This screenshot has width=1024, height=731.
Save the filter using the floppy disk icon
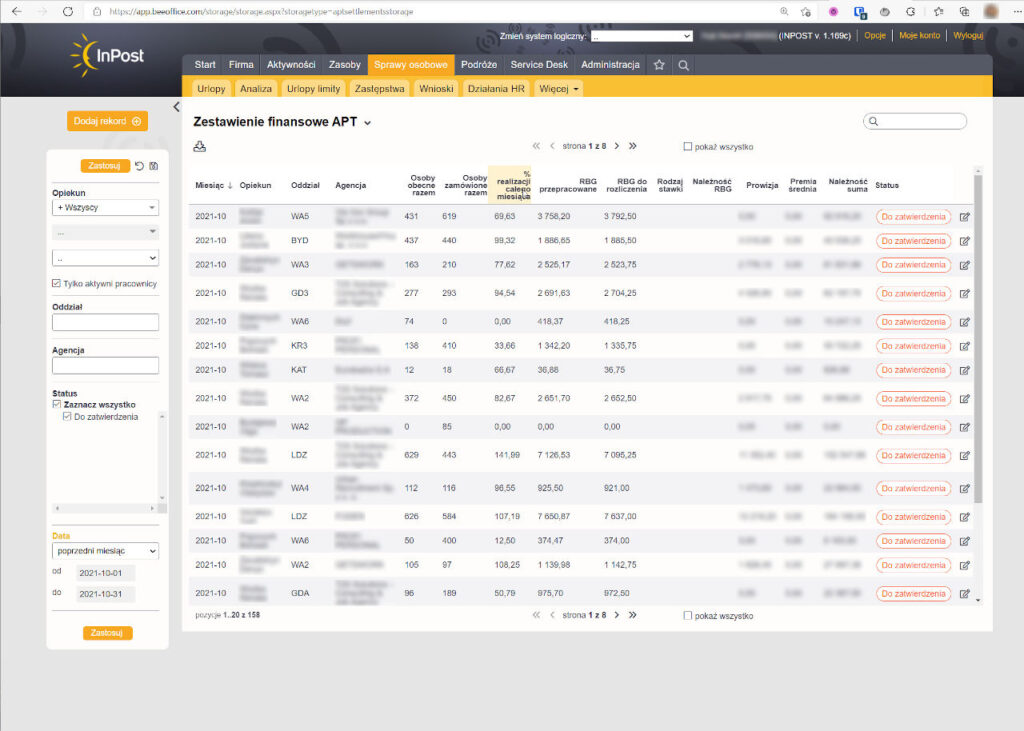(153, 166)
